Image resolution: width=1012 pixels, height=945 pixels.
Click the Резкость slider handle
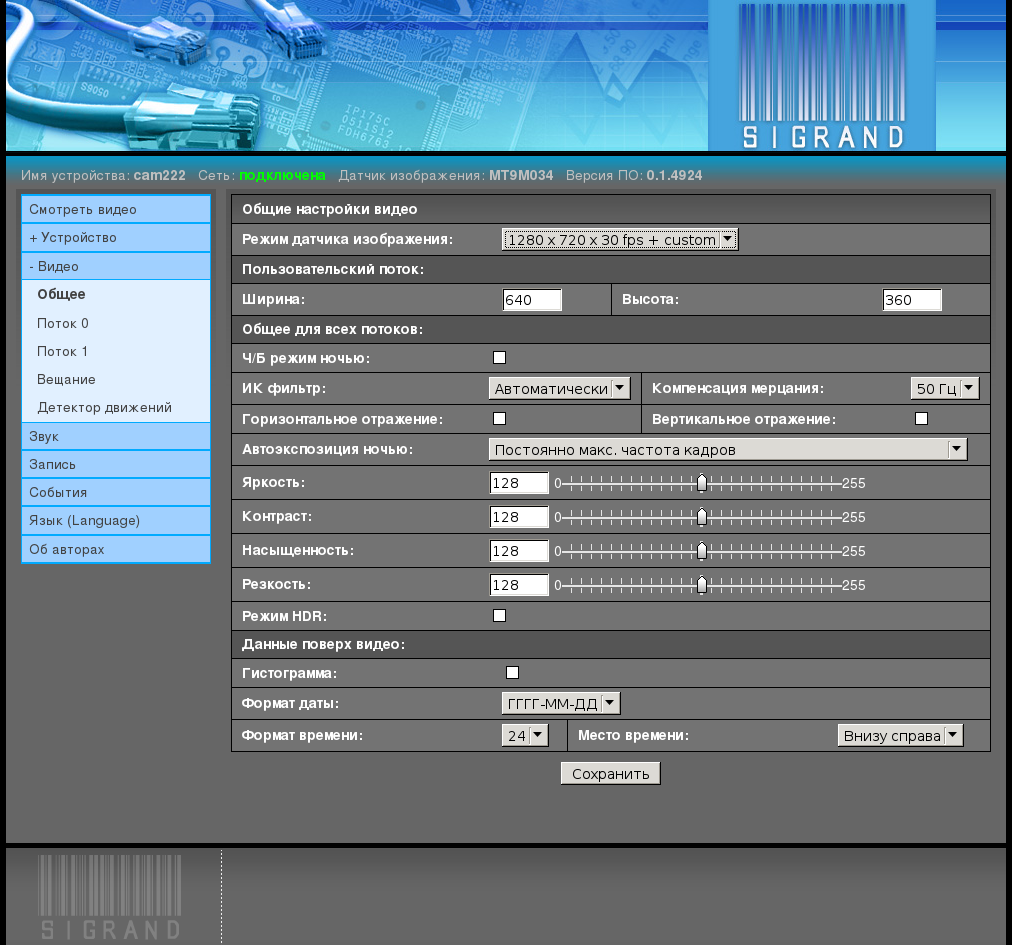click(x=702, y=585)
